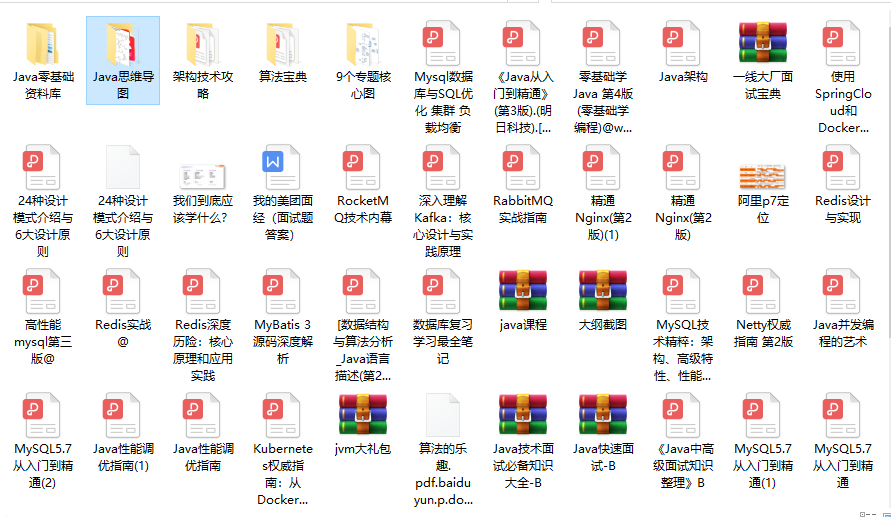
Task: Click the MyBatis 3源码深度解析 PDF icon
Action: [281, 291]
